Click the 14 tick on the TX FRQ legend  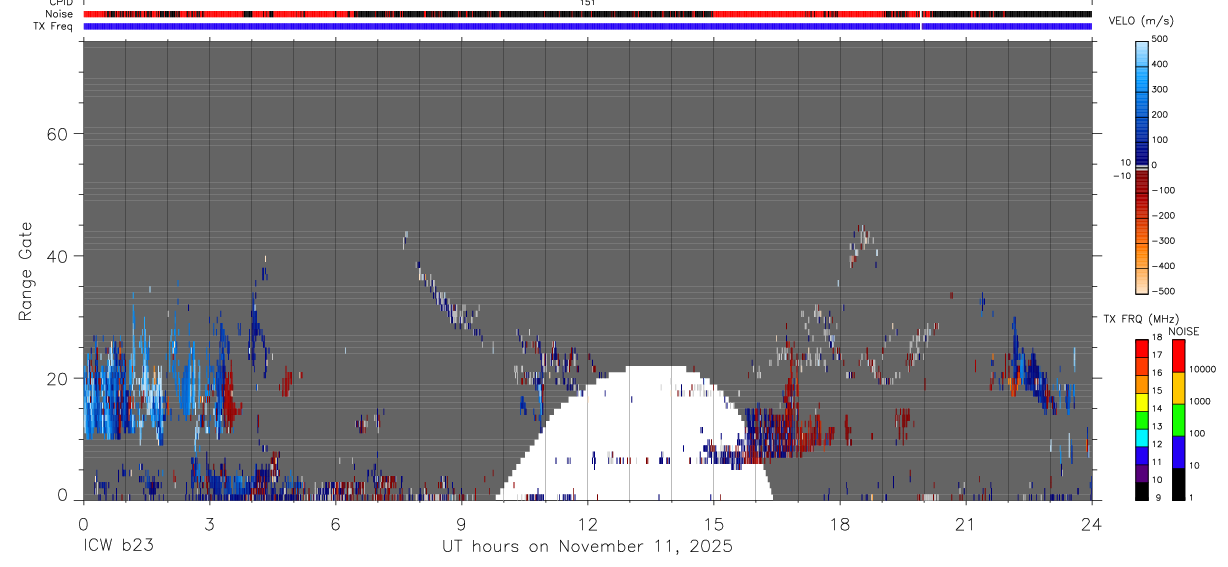[1157, 409]
